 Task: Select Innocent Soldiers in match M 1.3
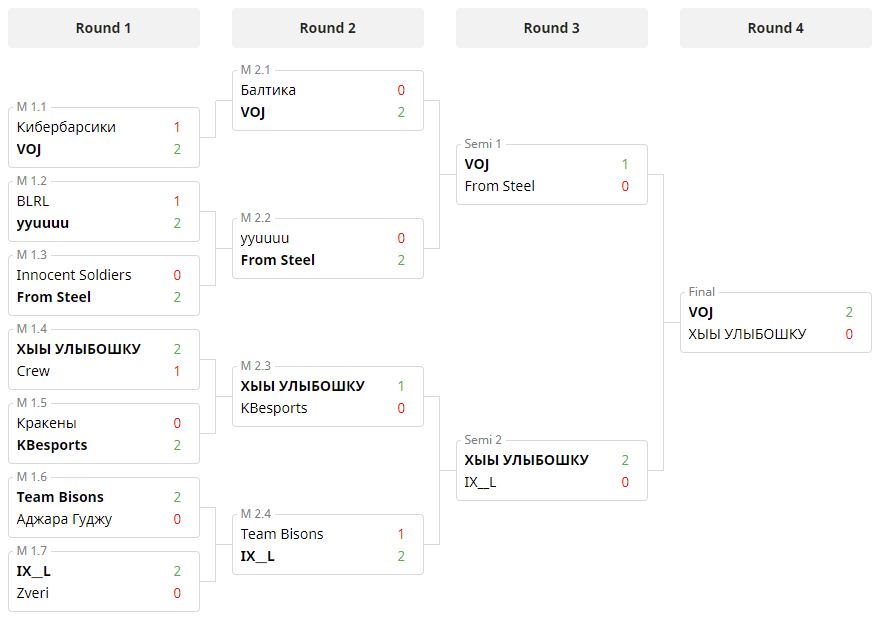click(x=74, y=275)
